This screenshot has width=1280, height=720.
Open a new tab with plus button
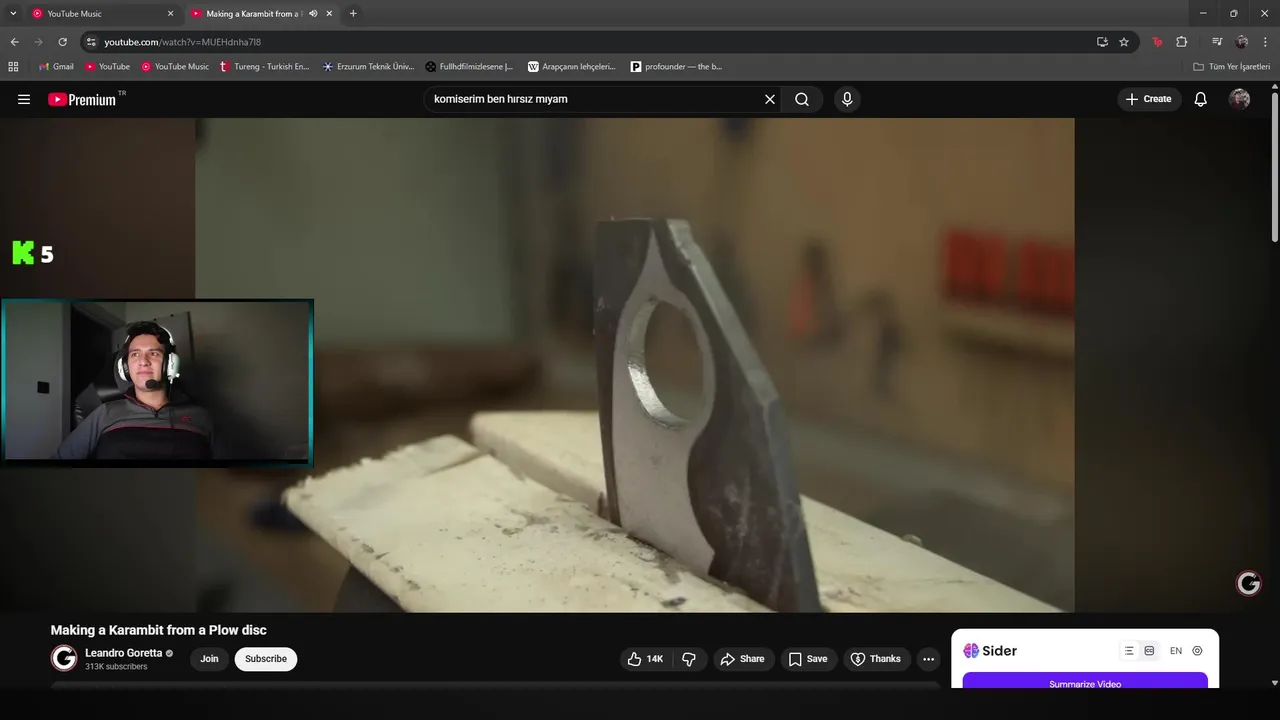[353, 14]
